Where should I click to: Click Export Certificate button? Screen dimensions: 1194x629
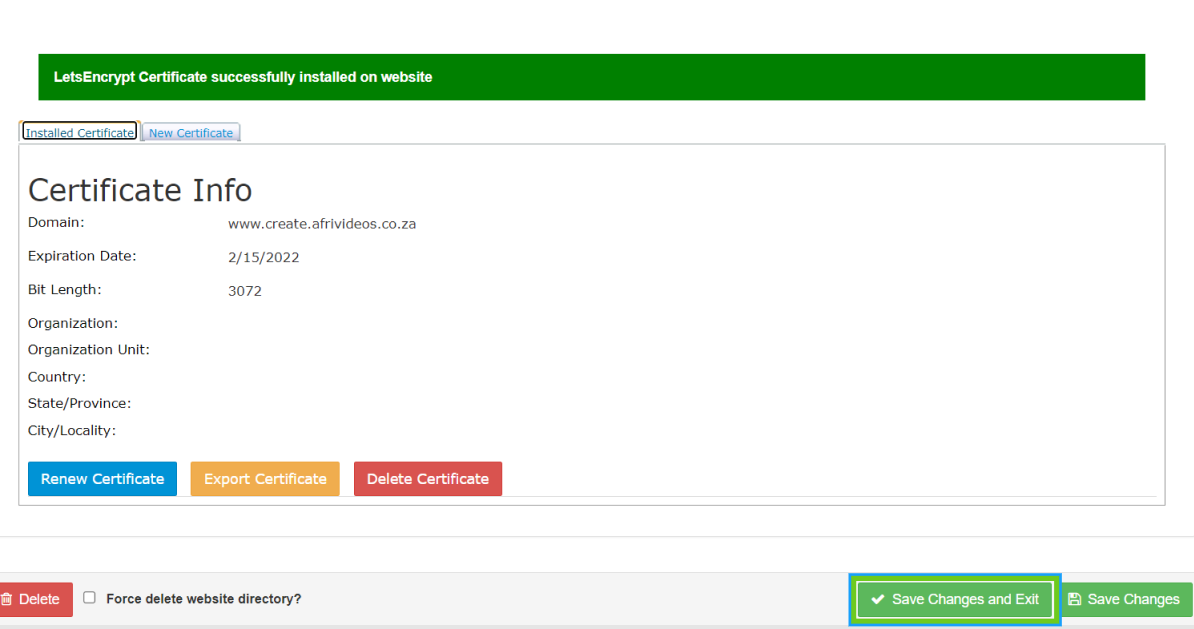pyautogui.click(x=265, y=479)
